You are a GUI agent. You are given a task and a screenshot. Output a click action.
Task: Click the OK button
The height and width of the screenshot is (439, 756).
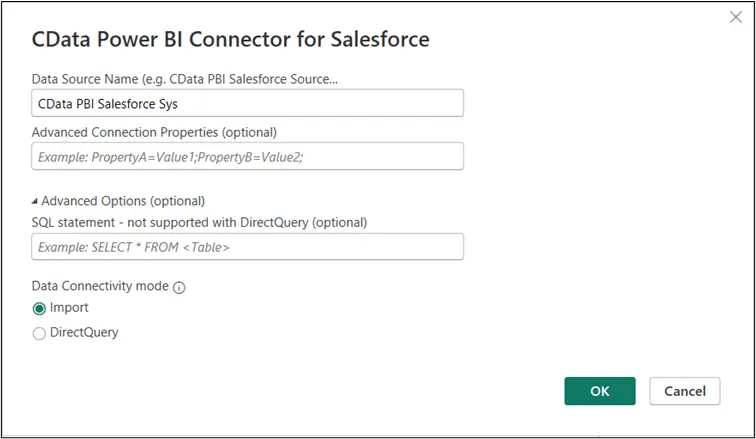click(599, 391)
